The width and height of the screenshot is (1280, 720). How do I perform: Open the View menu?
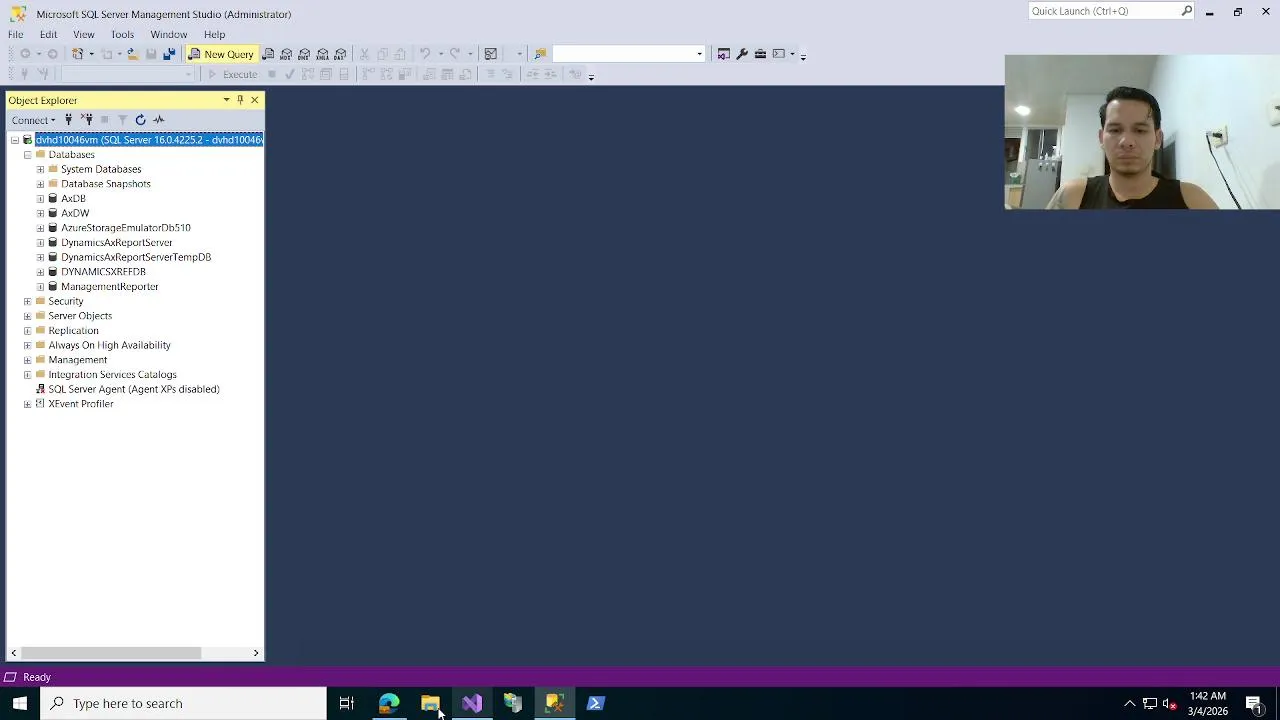tap(84, 34)
